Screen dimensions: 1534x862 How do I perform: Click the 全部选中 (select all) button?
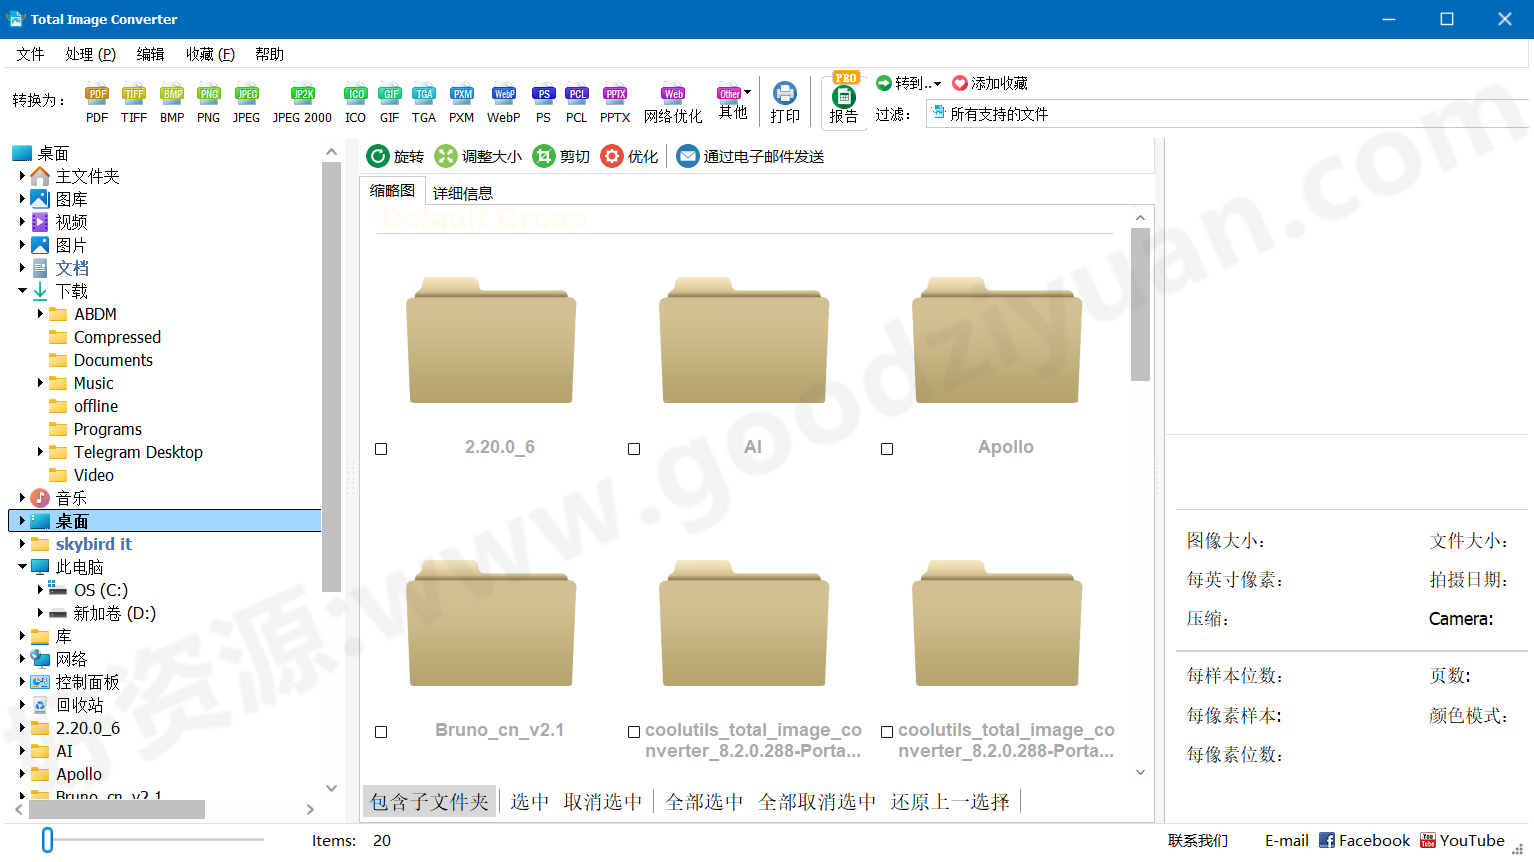tap(703, 801)
